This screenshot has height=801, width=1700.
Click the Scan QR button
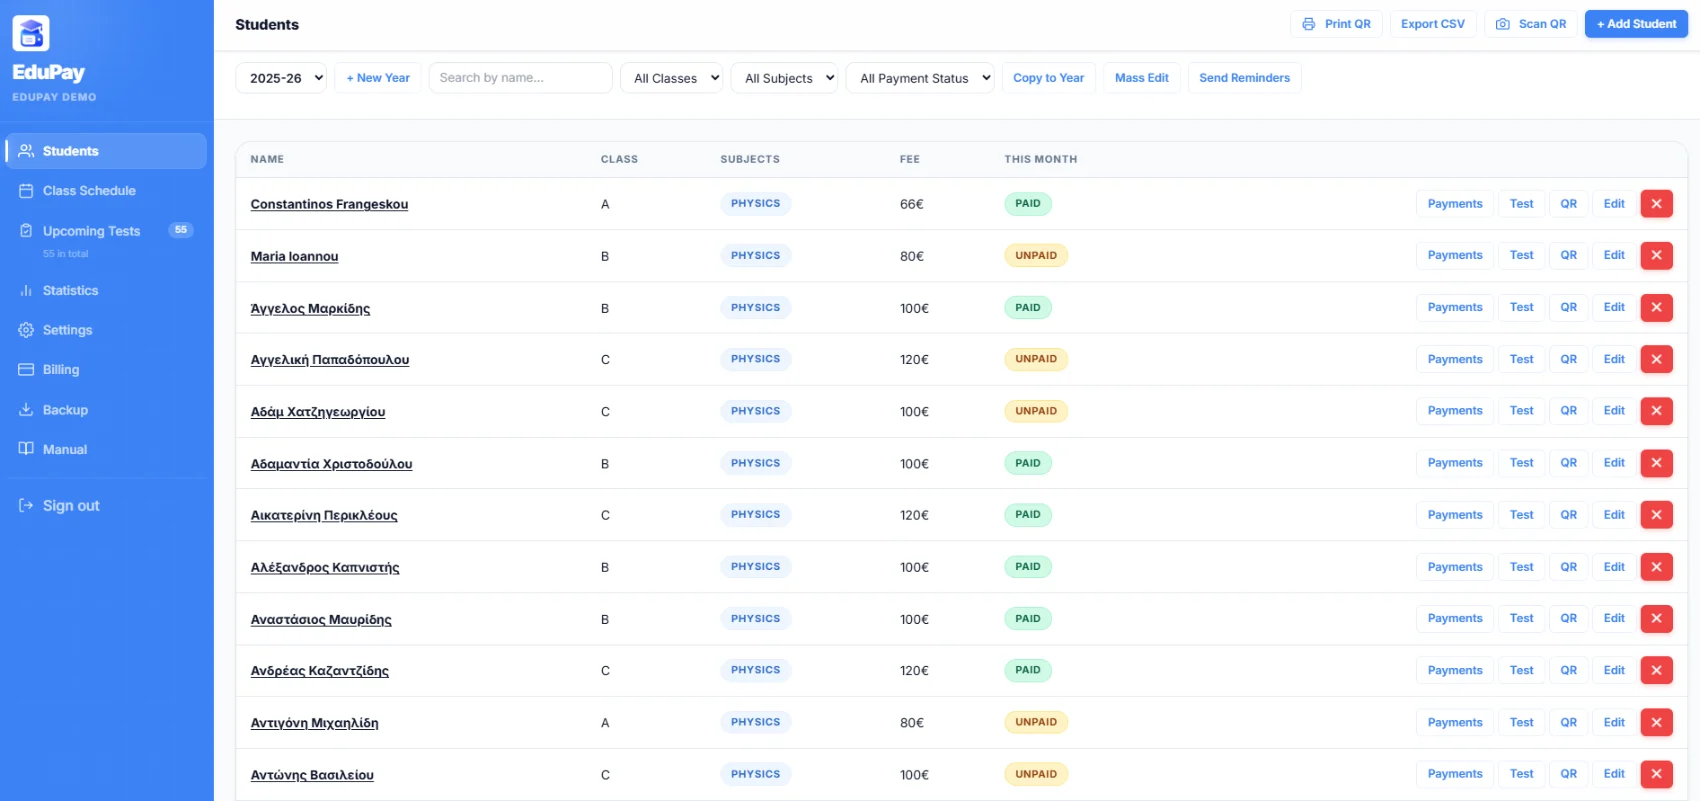pos(1531,24)
